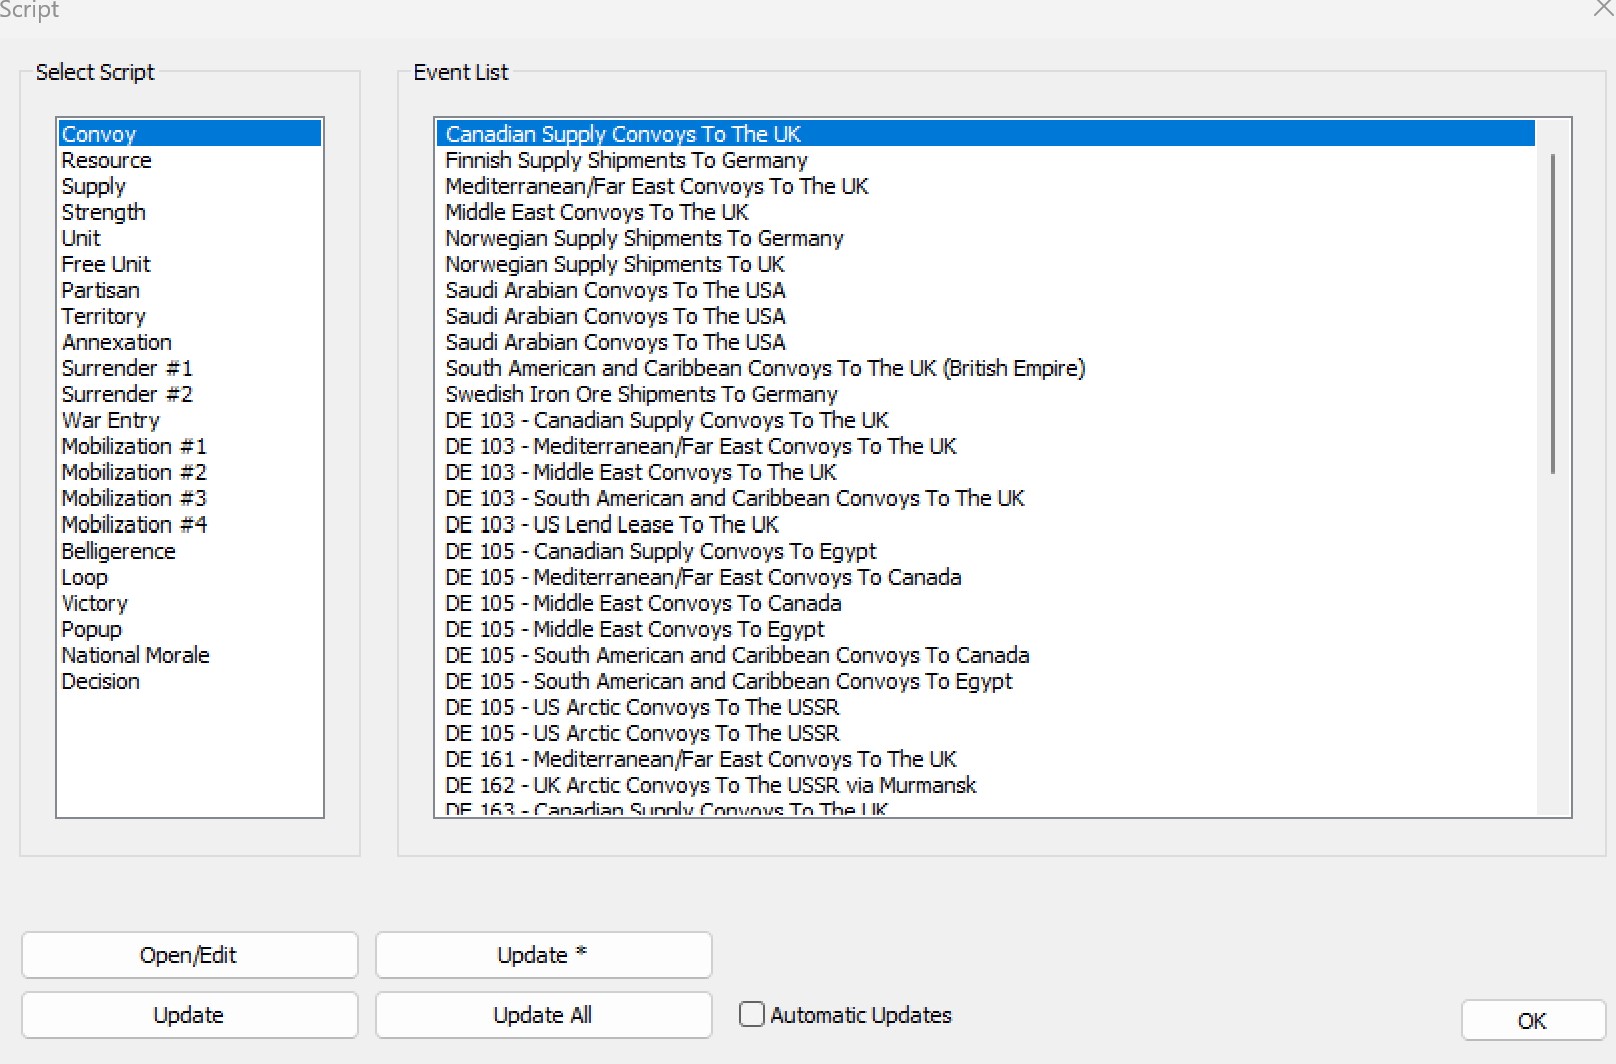Screen dimensions: 1616x1064
Task: Select Finnish Supply Shipments To Germany event
Action: [626, 160]
